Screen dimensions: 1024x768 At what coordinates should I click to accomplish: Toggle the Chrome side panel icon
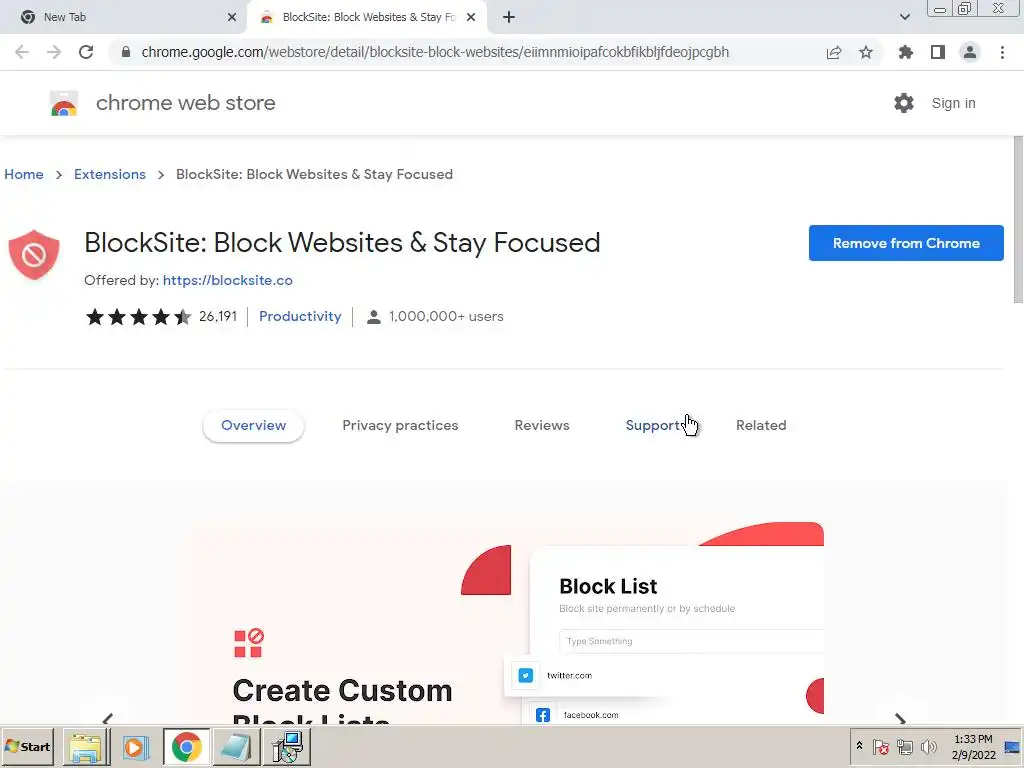pos(938,52)
